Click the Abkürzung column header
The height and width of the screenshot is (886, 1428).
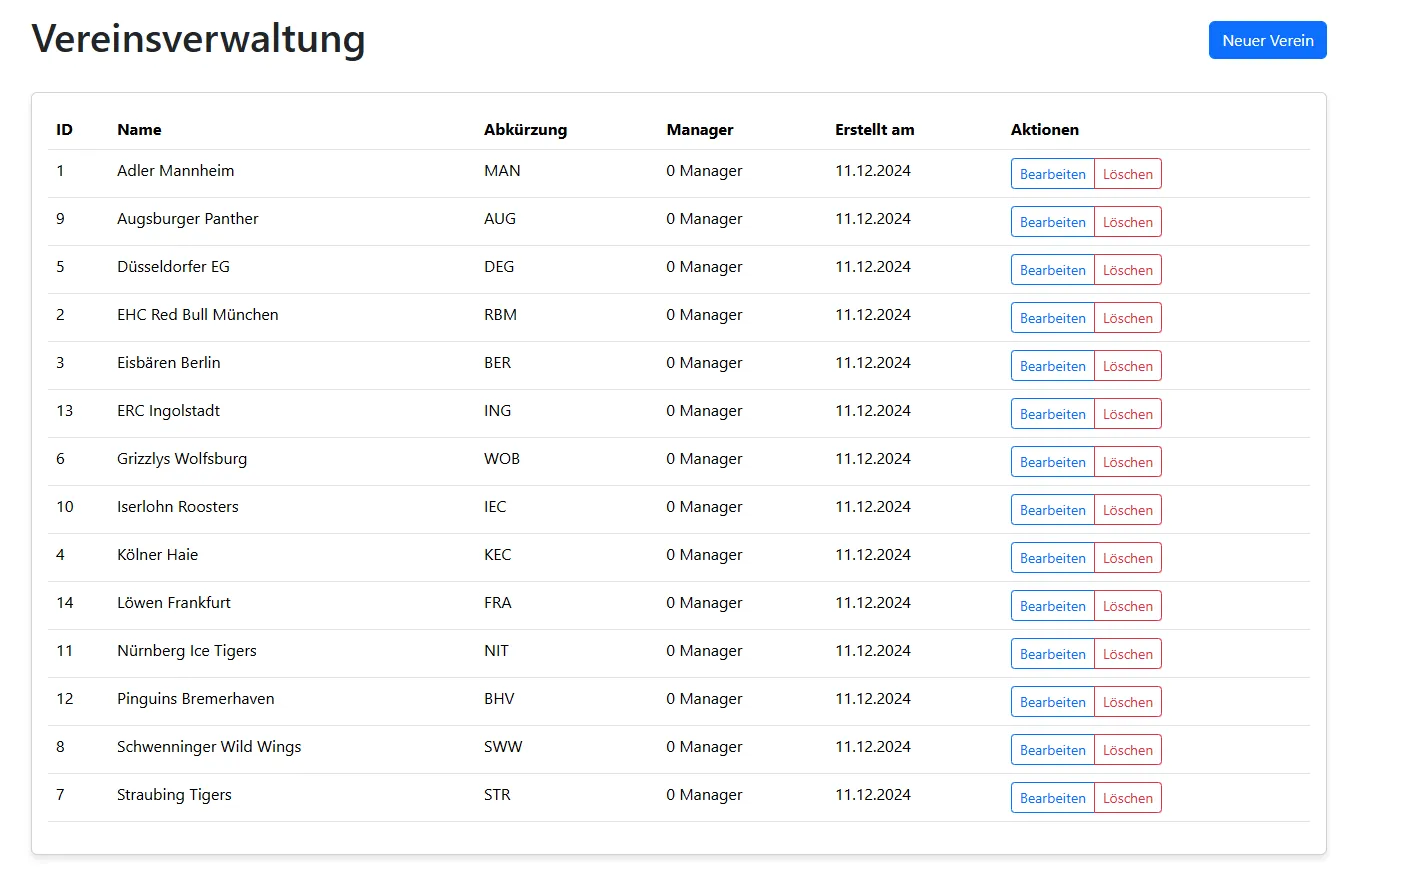(525, 130)
